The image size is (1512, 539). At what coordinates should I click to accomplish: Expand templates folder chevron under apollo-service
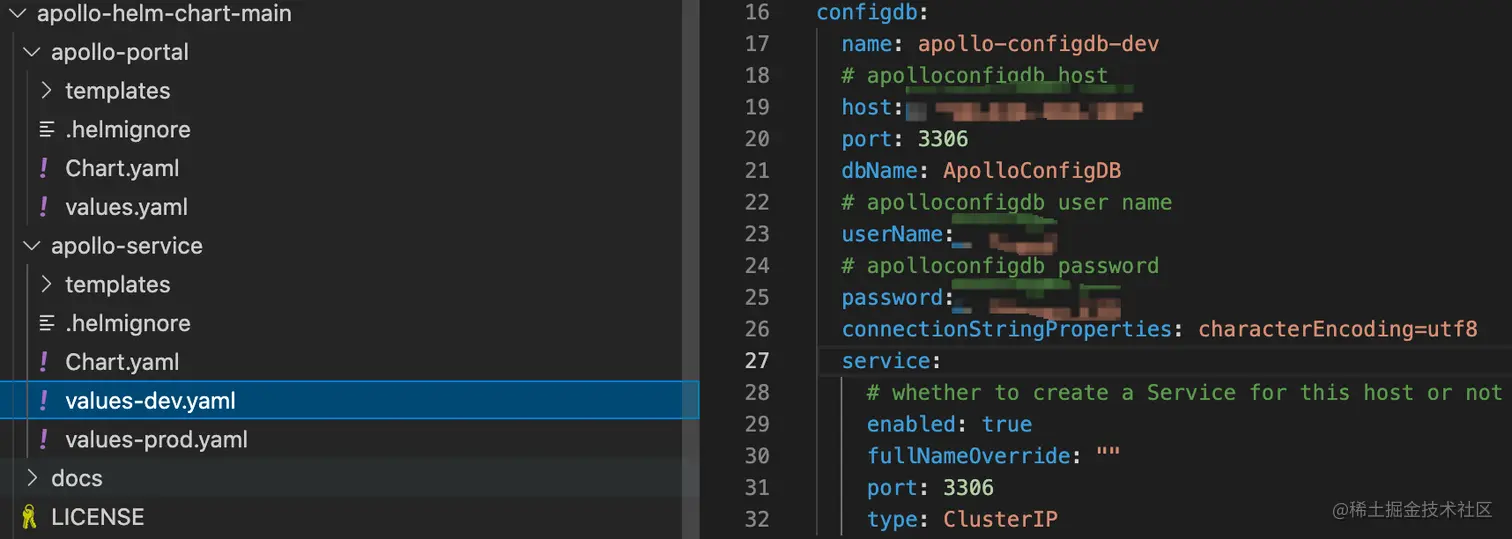pos(45,285)
